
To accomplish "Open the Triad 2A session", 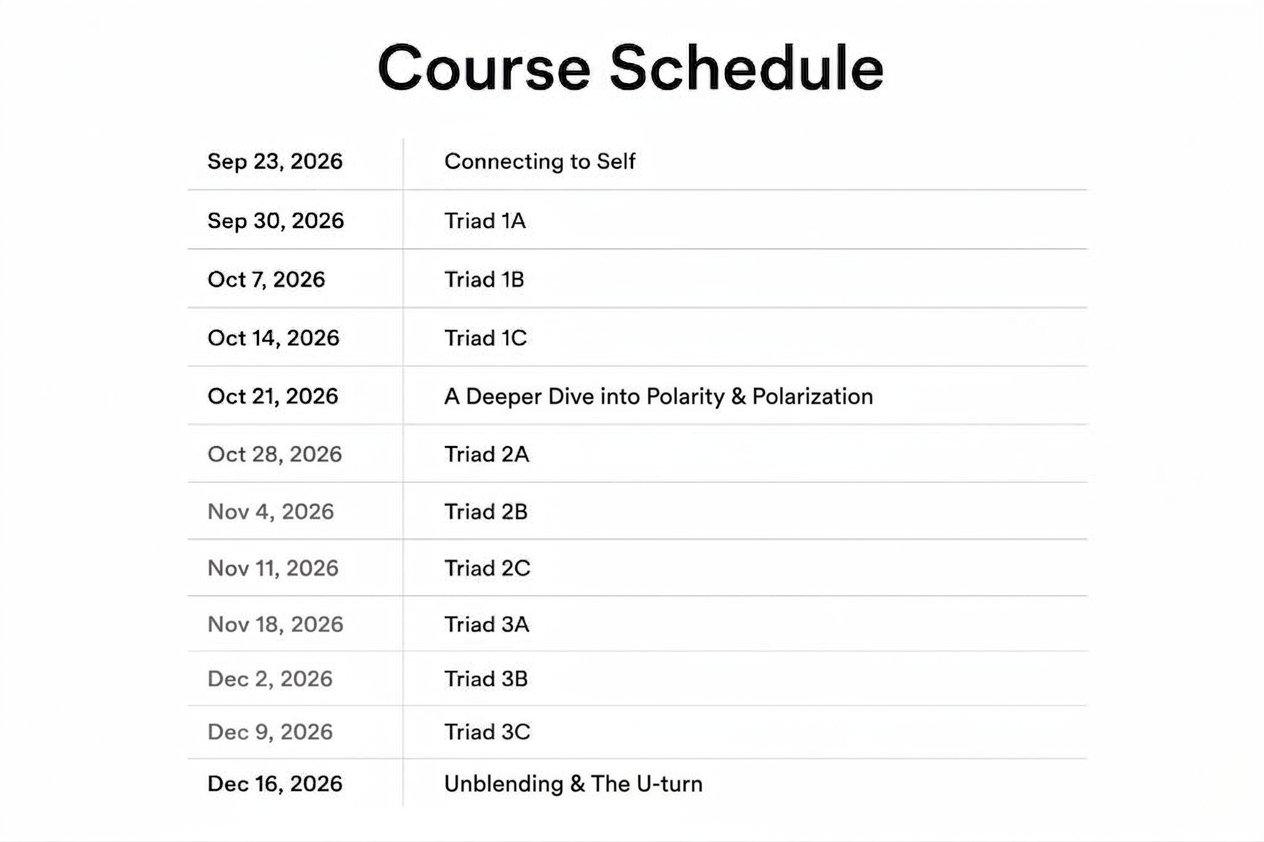I will [486, 455].
